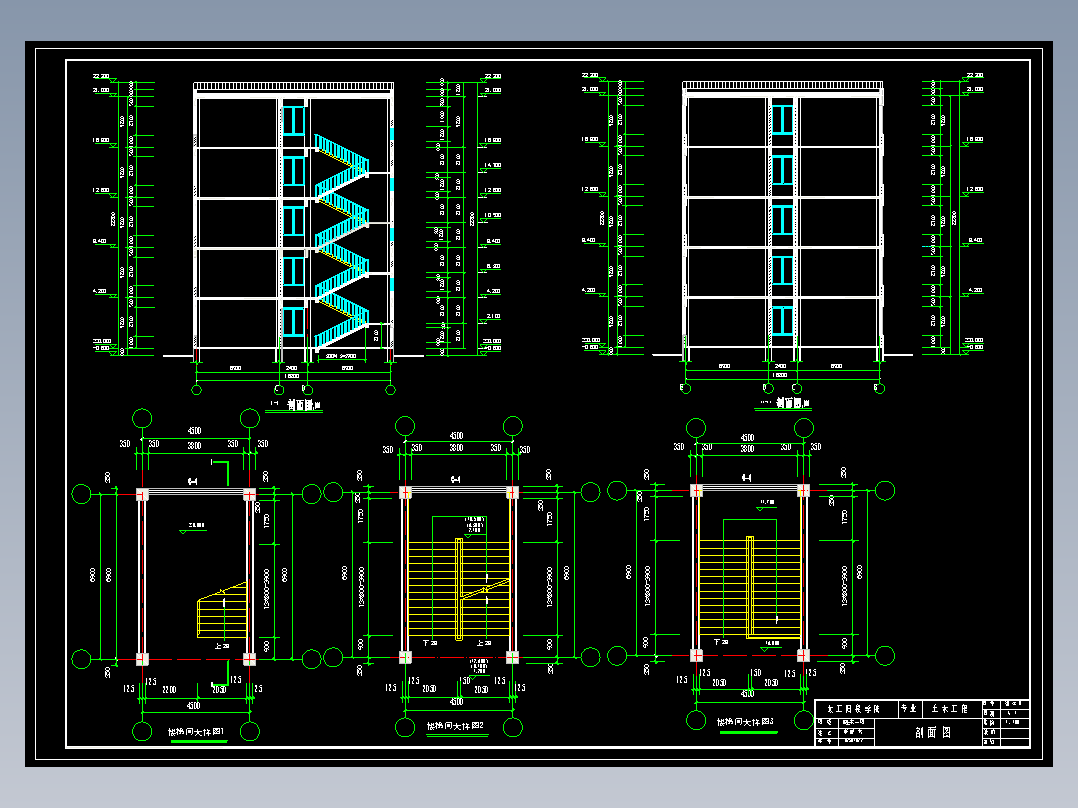
Task: Click the 上20 label in stair detail 1
Action: (x=221, y=646)
